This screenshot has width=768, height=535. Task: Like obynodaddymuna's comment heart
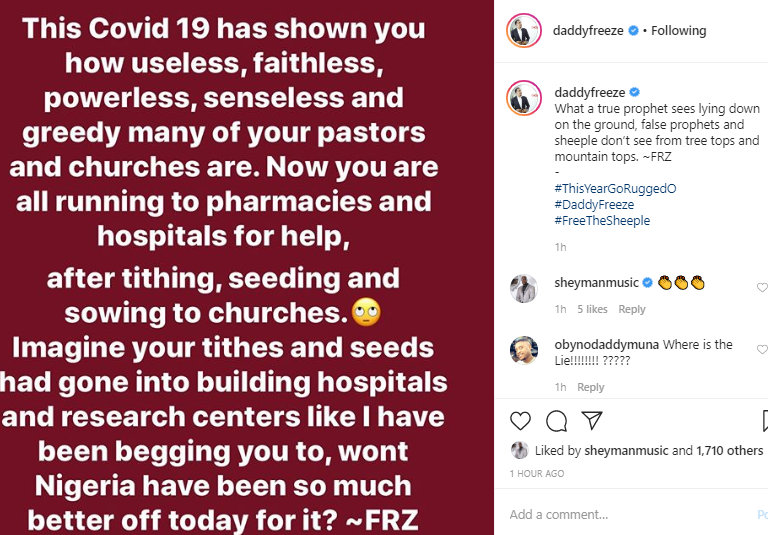[x=762, y=349]
